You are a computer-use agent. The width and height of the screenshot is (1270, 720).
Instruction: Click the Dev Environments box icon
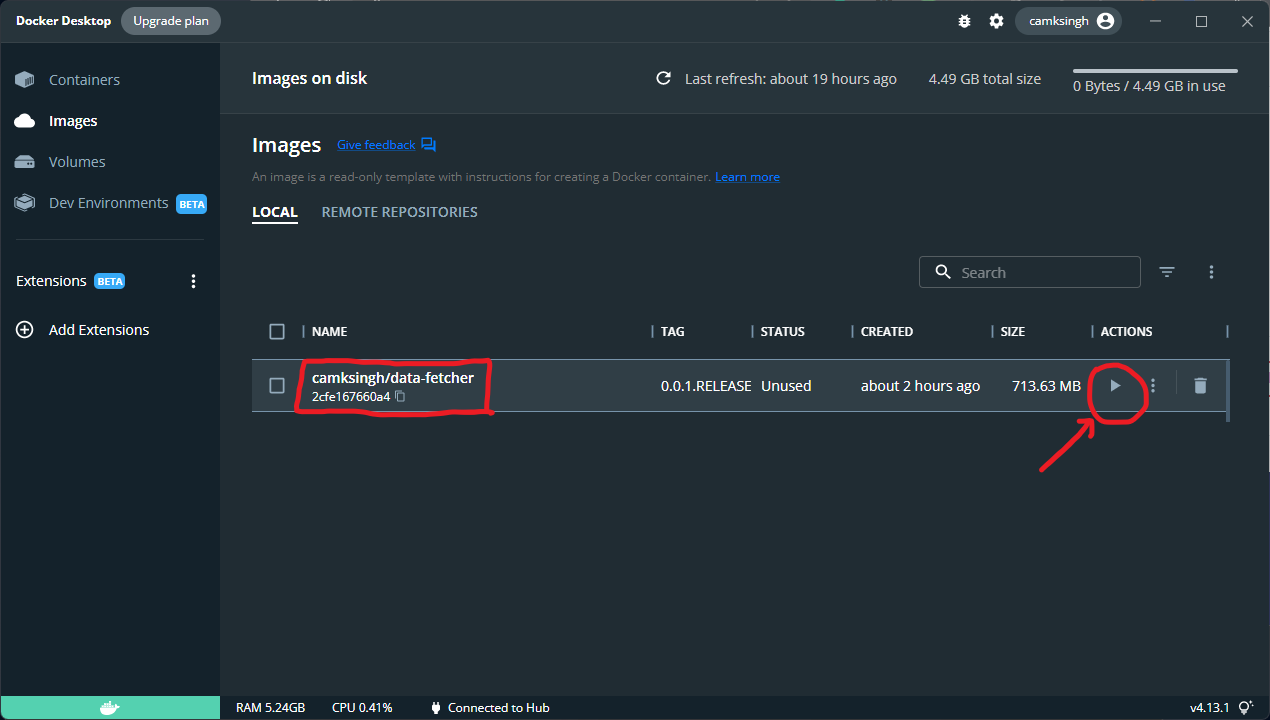(x=25, y=203)
